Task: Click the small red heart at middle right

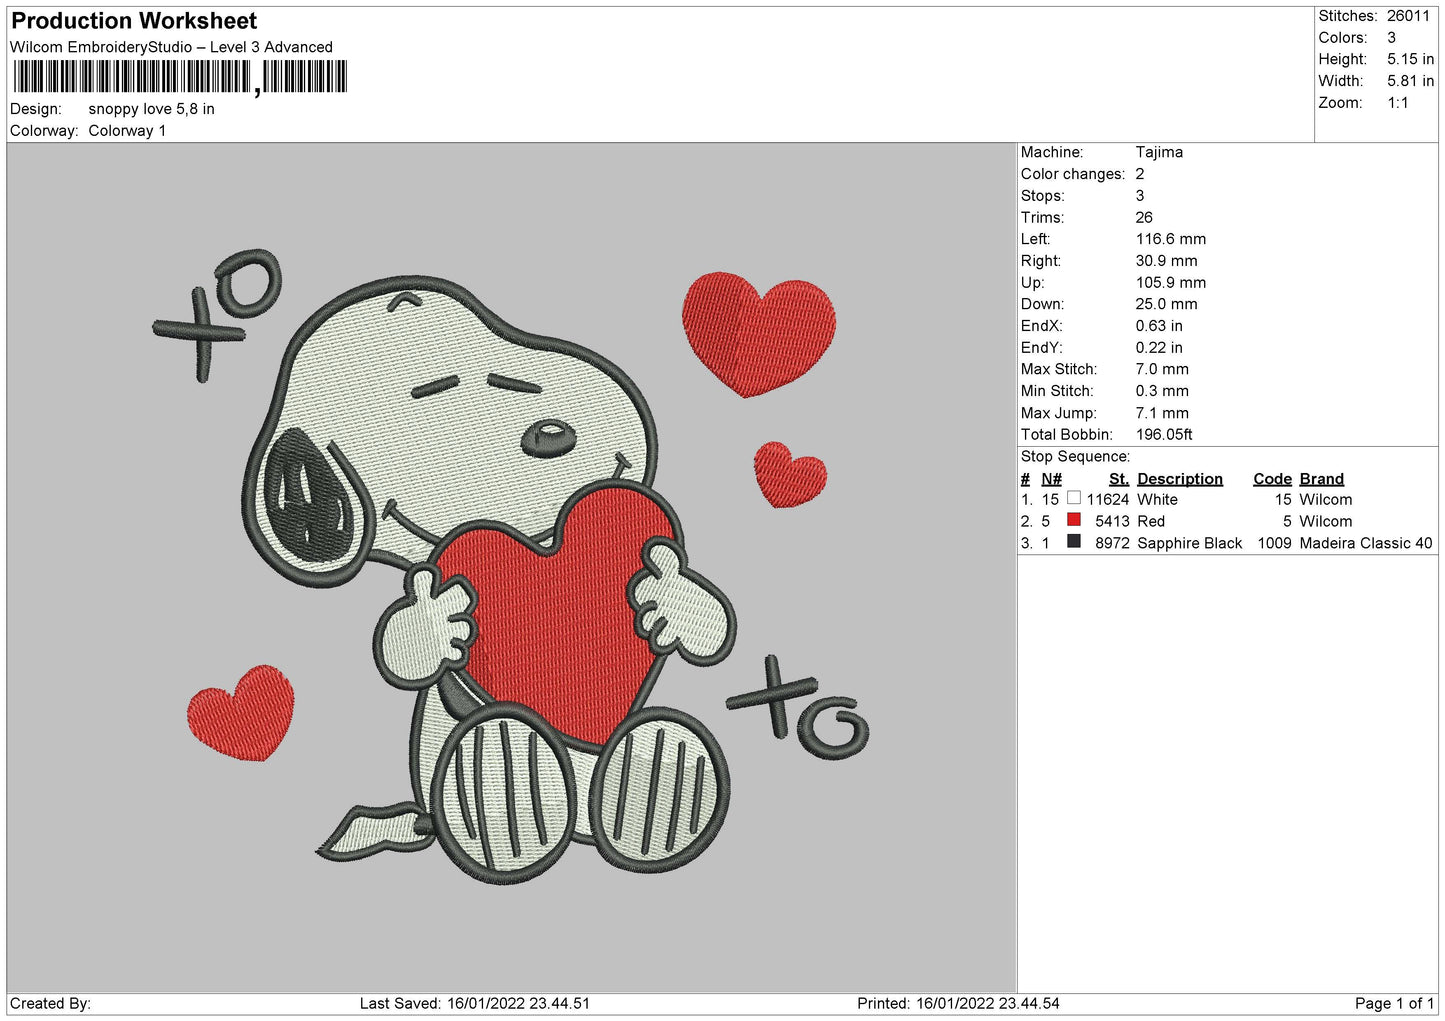Action: coord(789,474)
